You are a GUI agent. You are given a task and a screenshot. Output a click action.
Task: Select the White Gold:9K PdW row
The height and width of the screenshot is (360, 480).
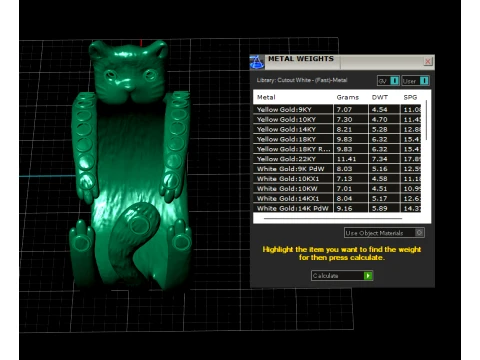[x=337, y=169]
